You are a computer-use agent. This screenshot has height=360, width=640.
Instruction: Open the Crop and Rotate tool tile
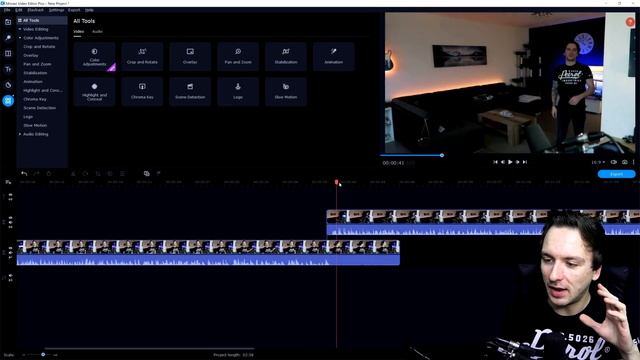(x=142, y=57)
